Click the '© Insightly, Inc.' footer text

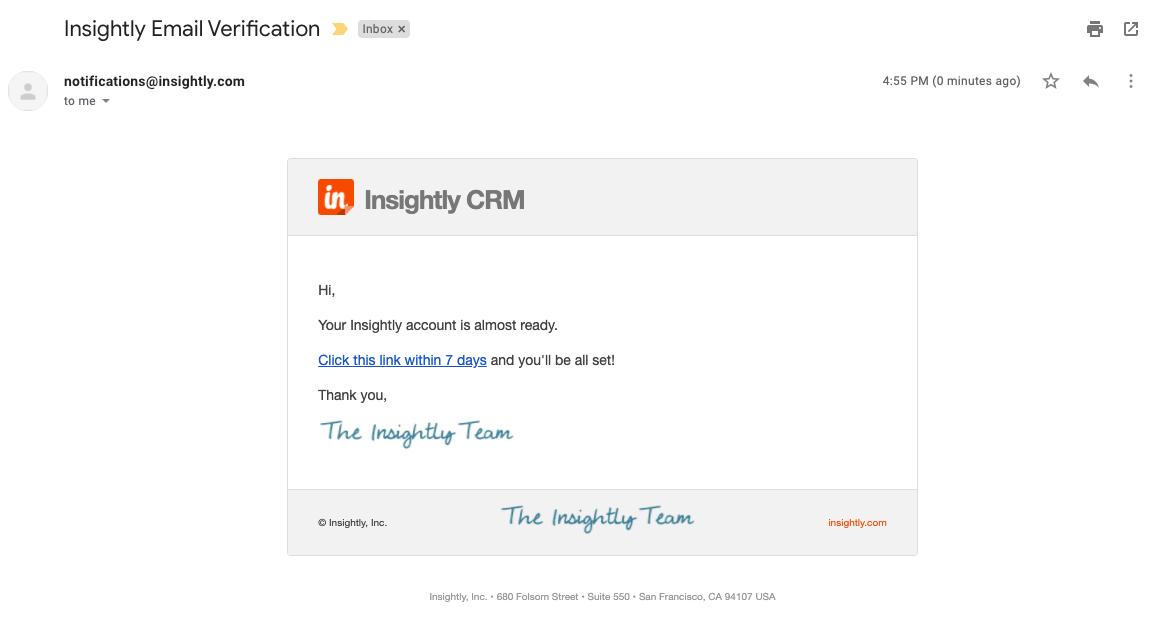[352, 523]
